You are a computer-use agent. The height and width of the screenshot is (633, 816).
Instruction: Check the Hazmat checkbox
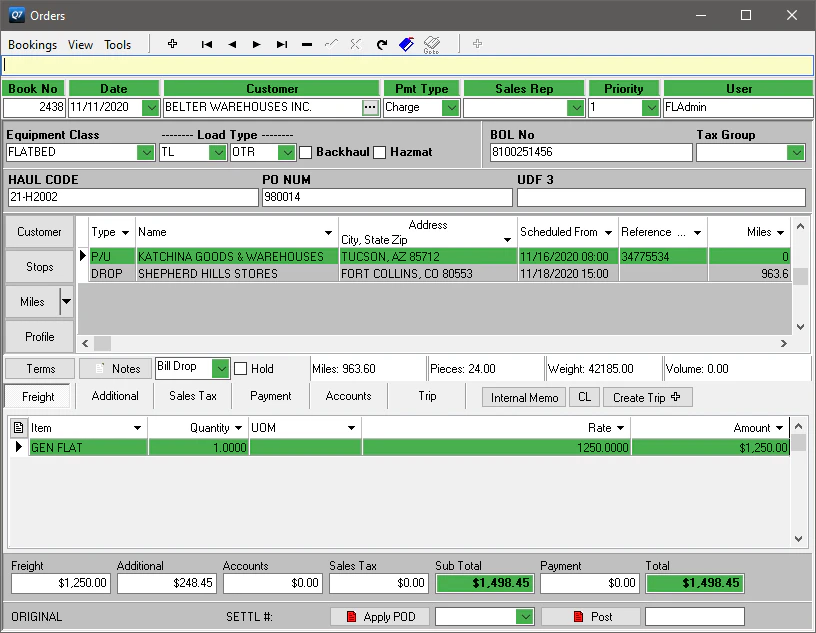(382, 152)
